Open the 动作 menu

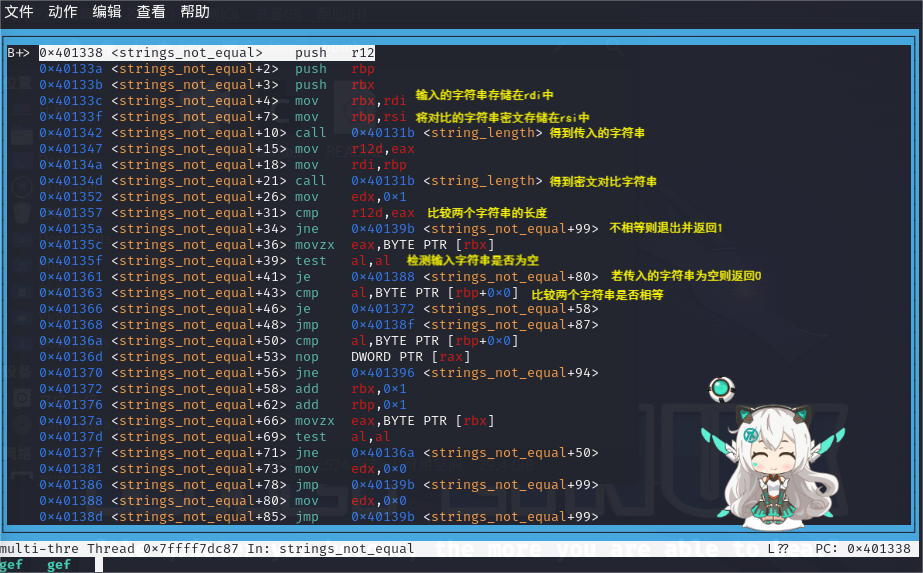[63, 12]
